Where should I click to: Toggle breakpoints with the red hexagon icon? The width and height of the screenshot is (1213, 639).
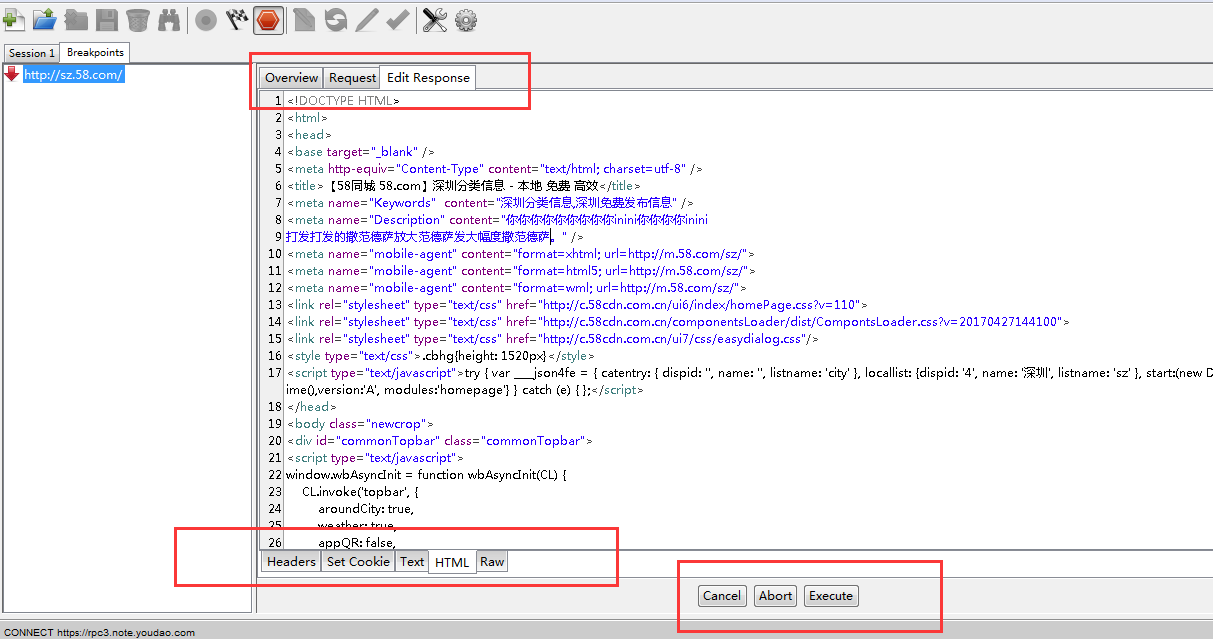(268, 18)
